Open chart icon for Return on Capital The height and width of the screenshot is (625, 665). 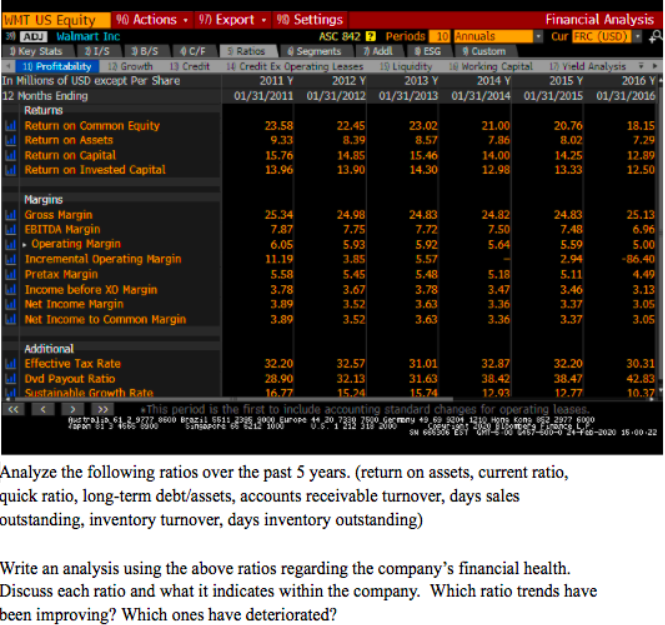pyautogui.click(x=10, y=155)
